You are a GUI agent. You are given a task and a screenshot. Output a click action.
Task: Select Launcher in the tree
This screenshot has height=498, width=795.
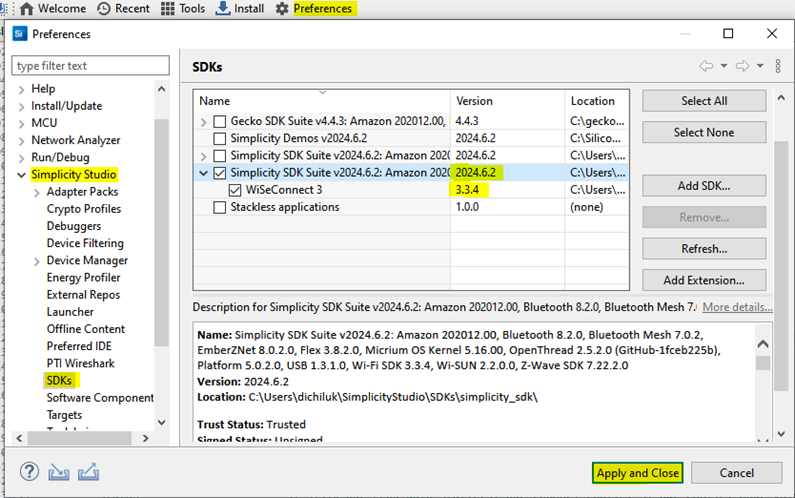click(x=70, y=312)
